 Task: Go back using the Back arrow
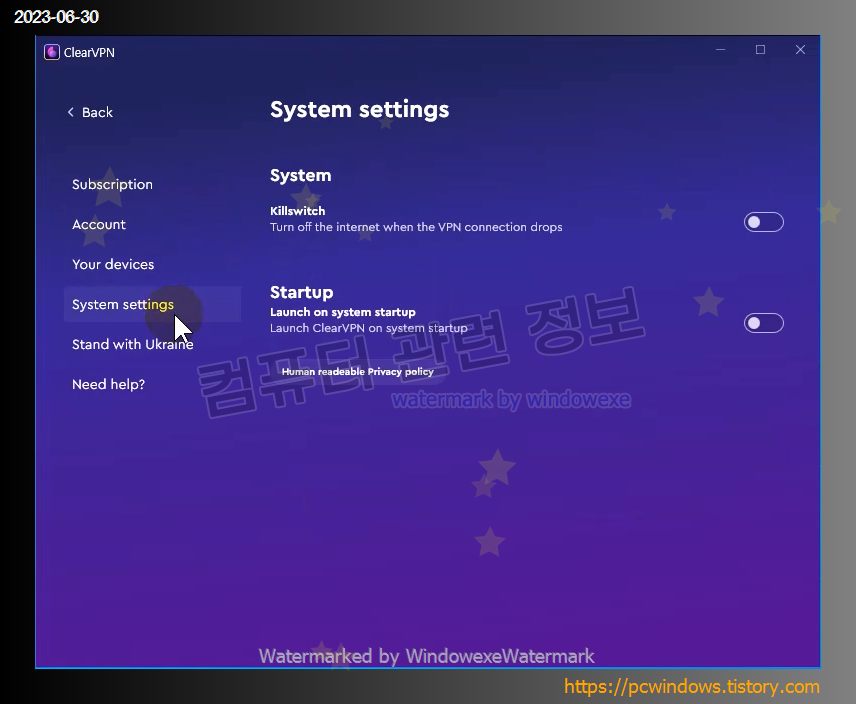(90, 112)
